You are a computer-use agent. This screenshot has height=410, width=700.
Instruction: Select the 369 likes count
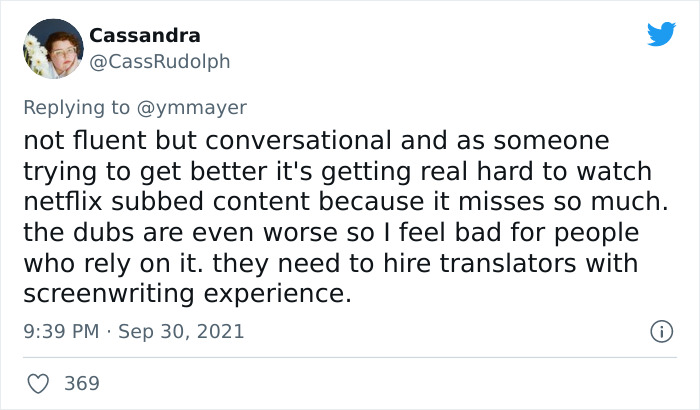pos(82,384)
